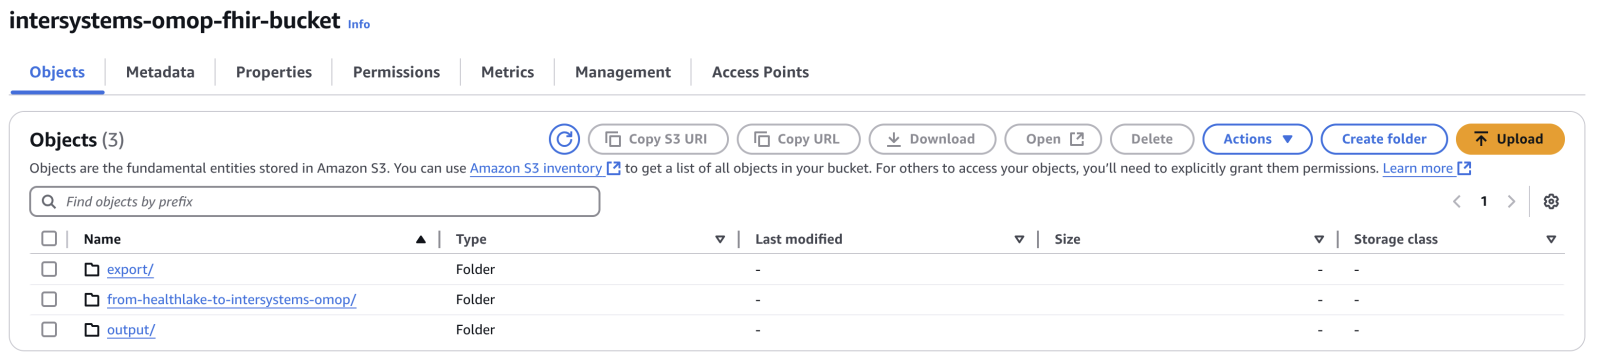Expand the Actions dropdown menu
This screenshot has width=1600, height=362.
click(1257, 139)
